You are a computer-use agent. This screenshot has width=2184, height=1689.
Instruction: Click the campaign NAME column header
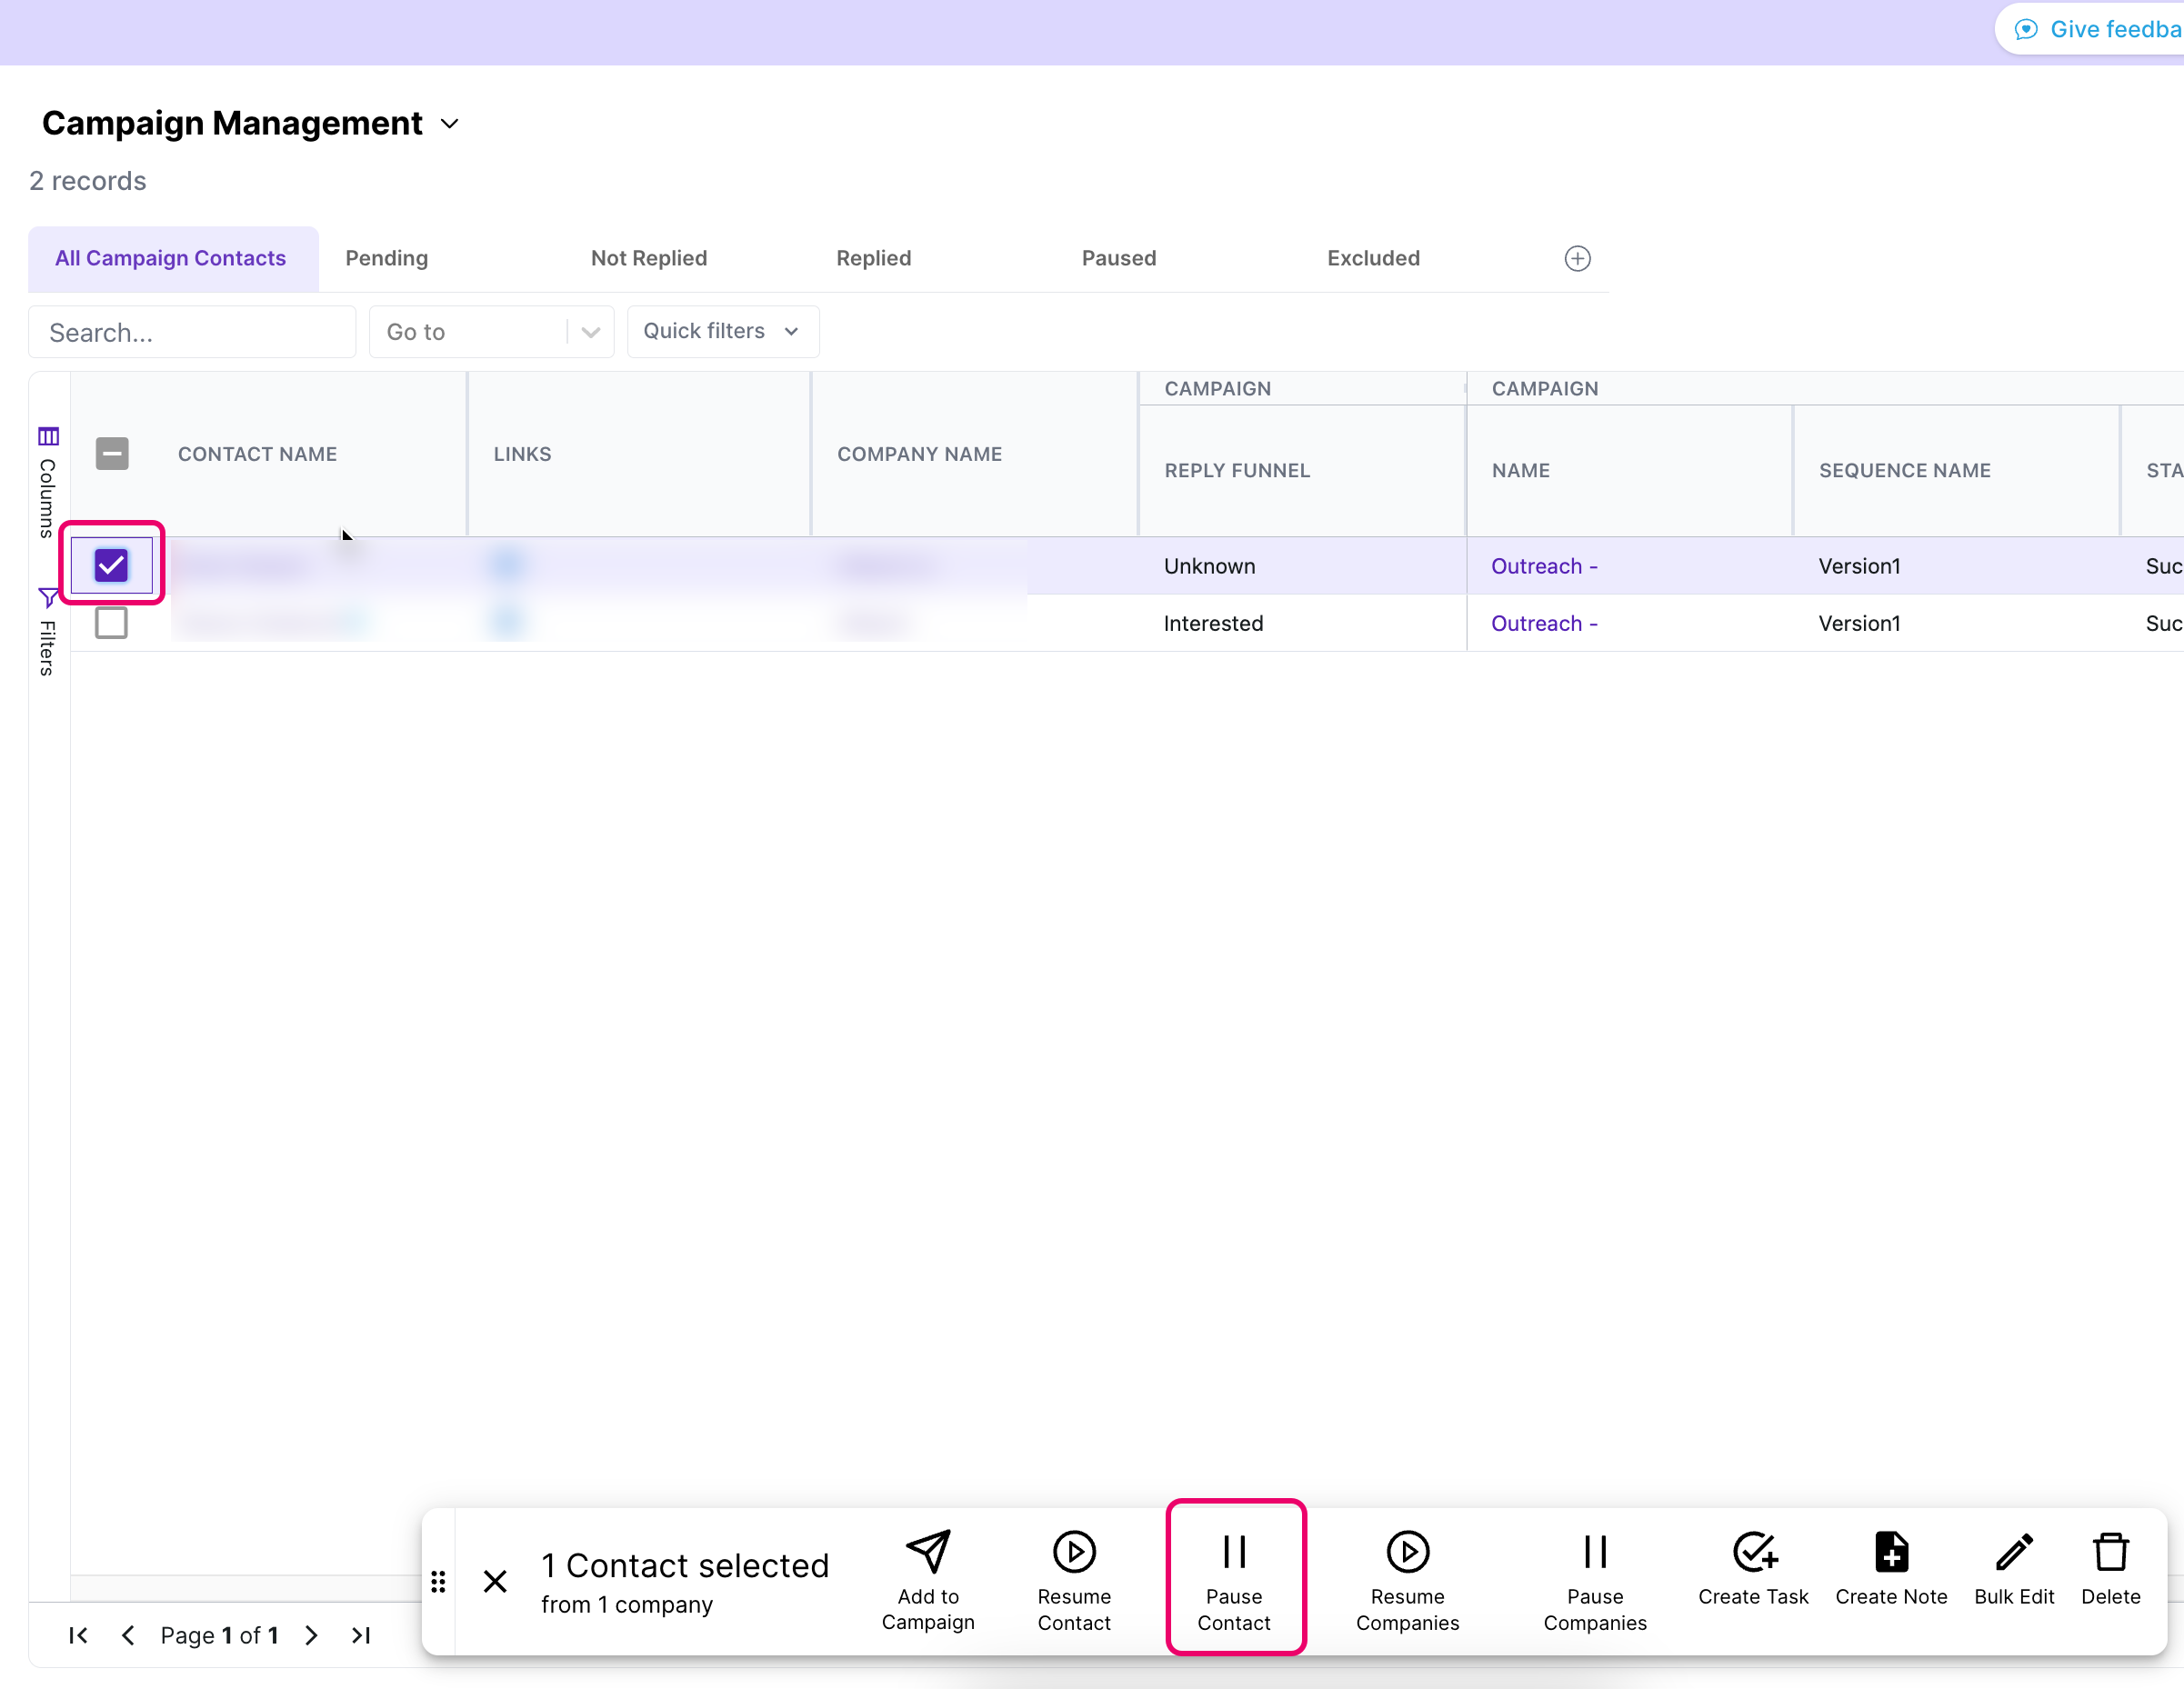pyautogui.click(x=1520, y=470)
